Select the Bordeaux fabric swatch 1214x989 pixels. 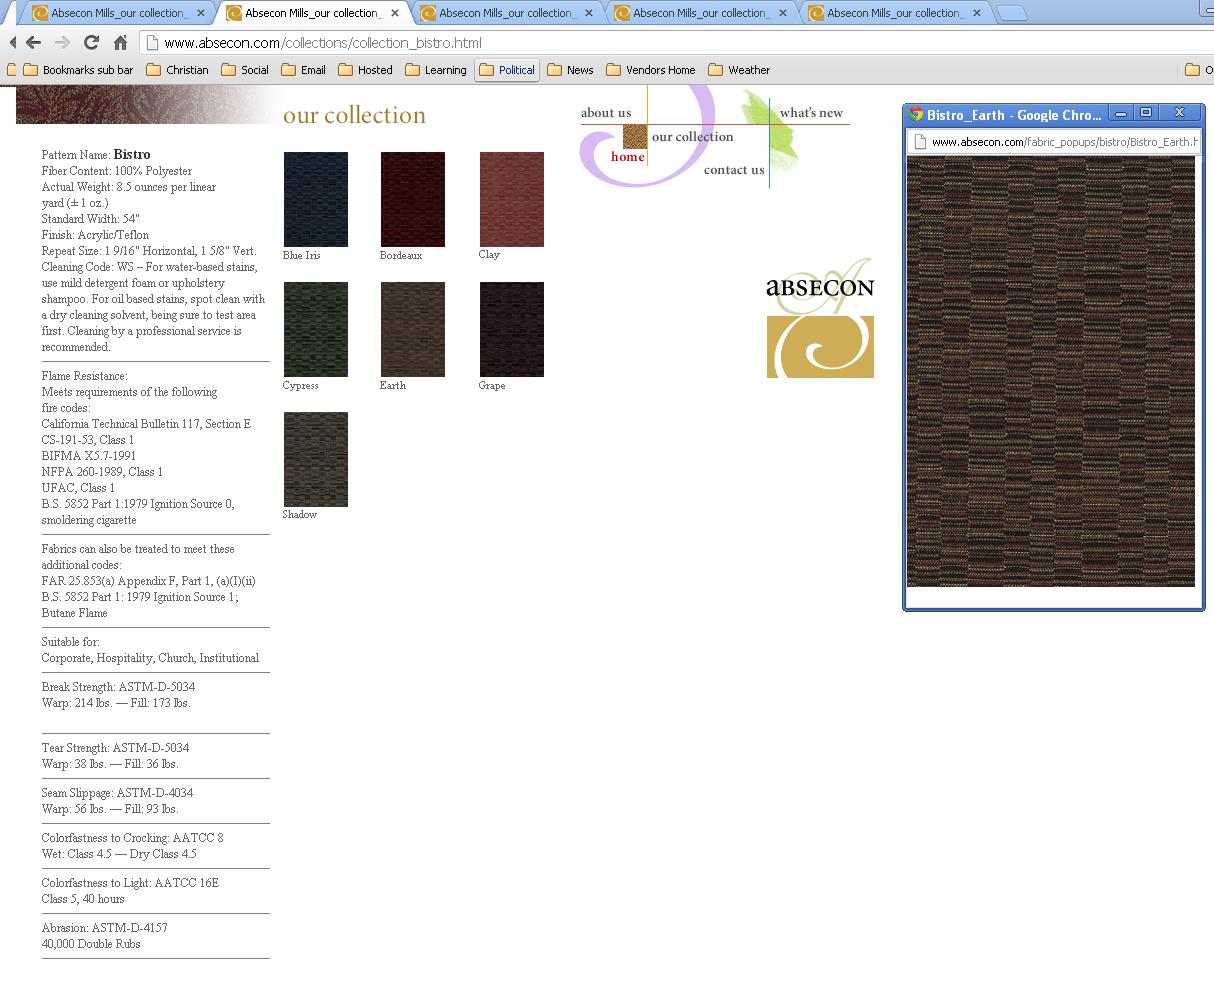click(x=413, y=199)
